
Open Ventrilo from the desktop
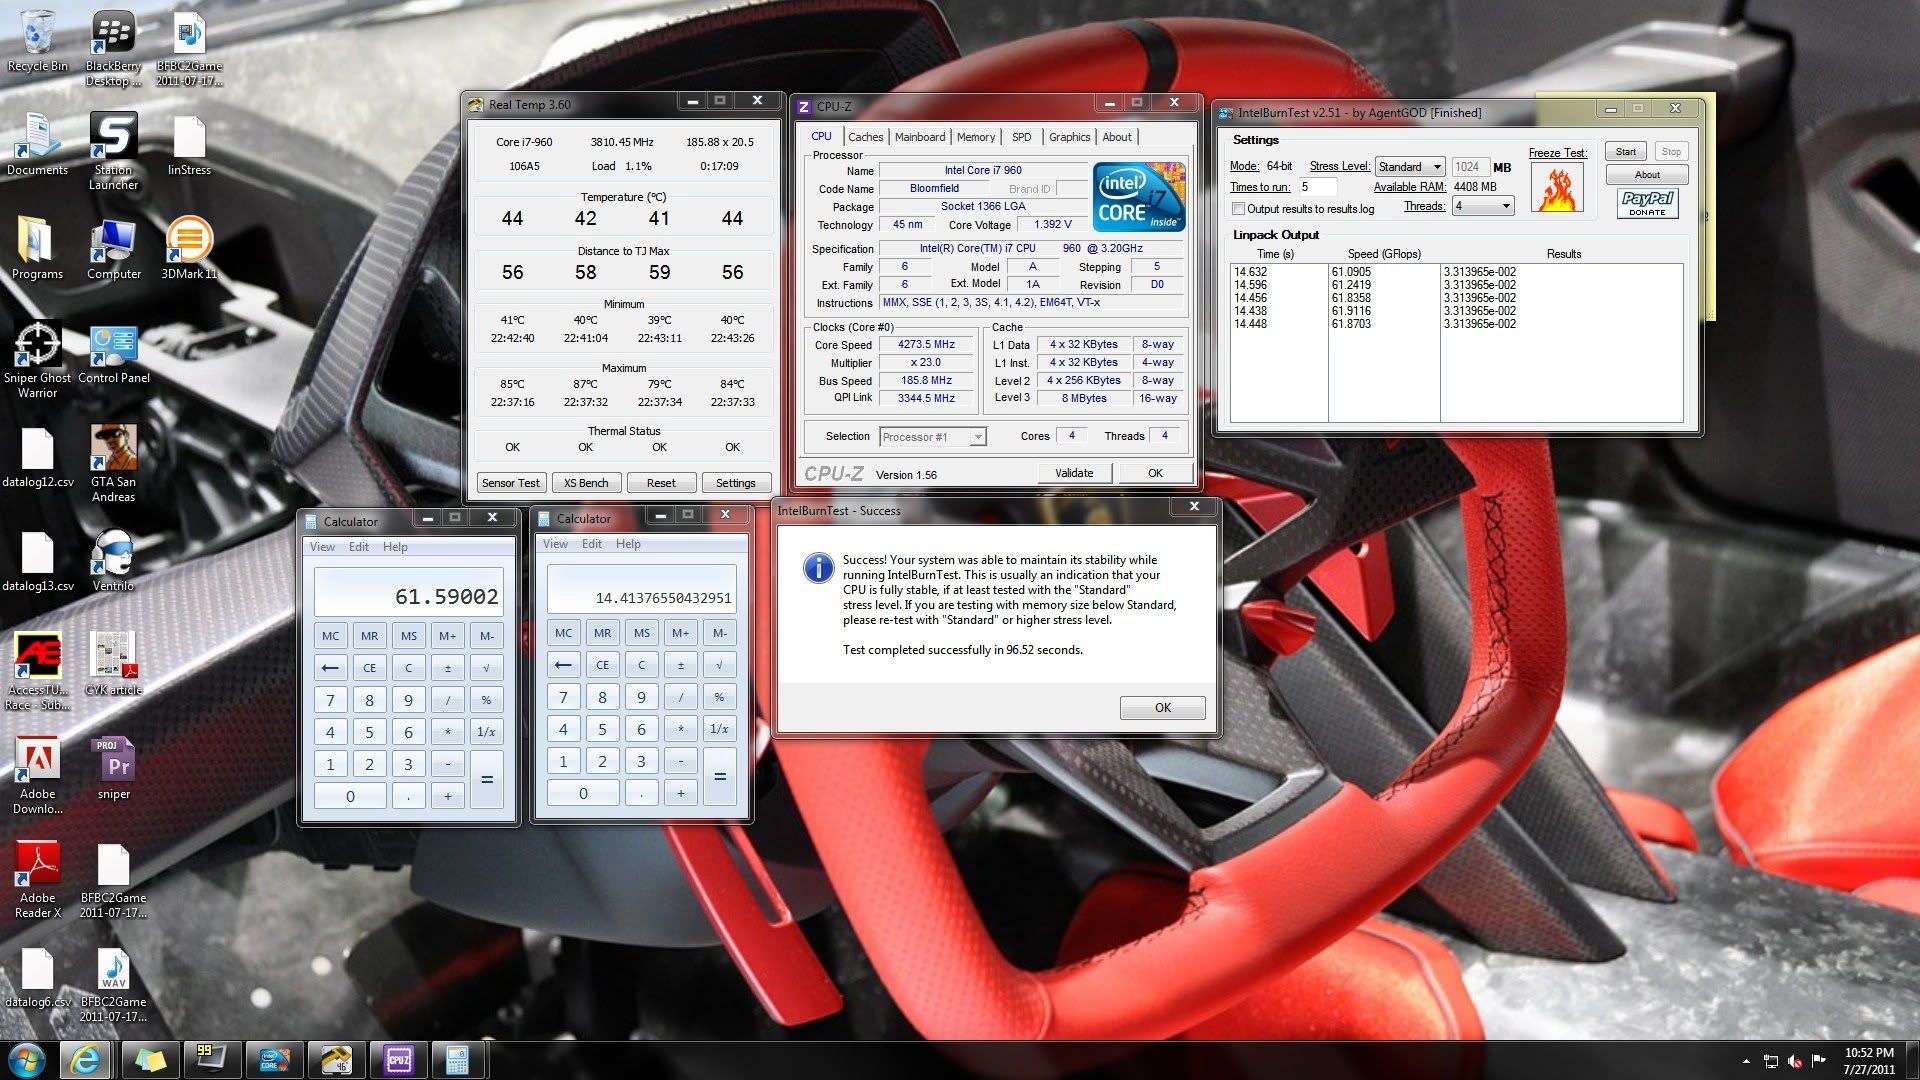(x=115, y=550)
